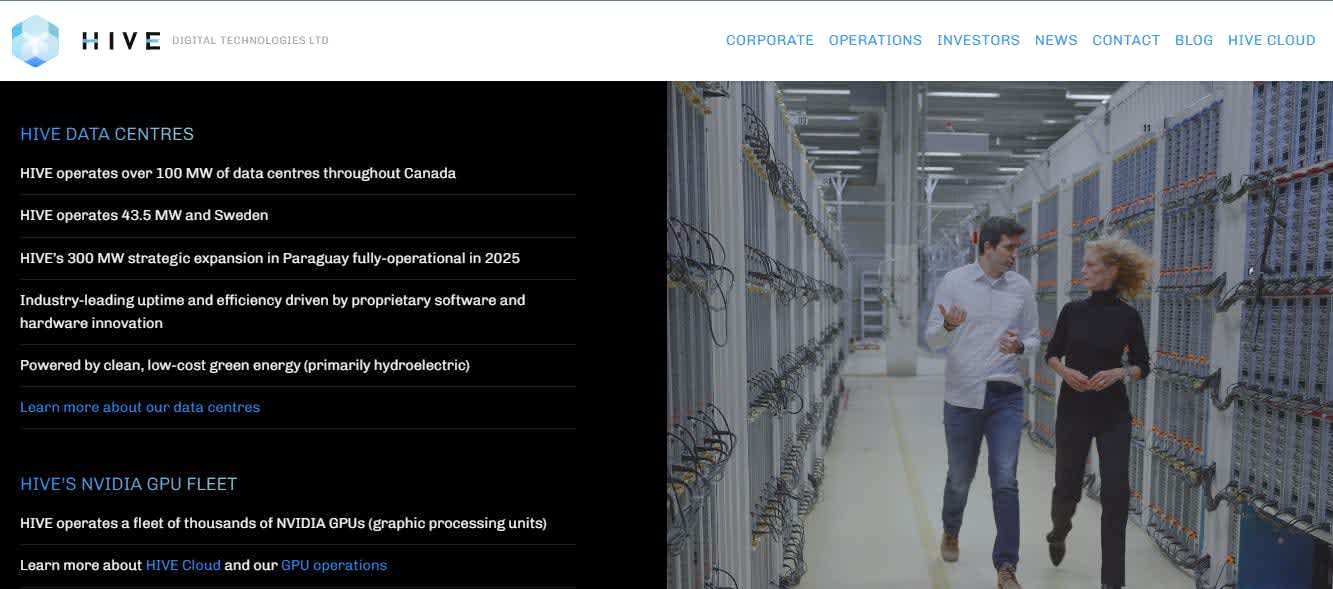Open the GPU operations link
Viewport: 1333px width, 589px height.
click(x=334, y=565)
